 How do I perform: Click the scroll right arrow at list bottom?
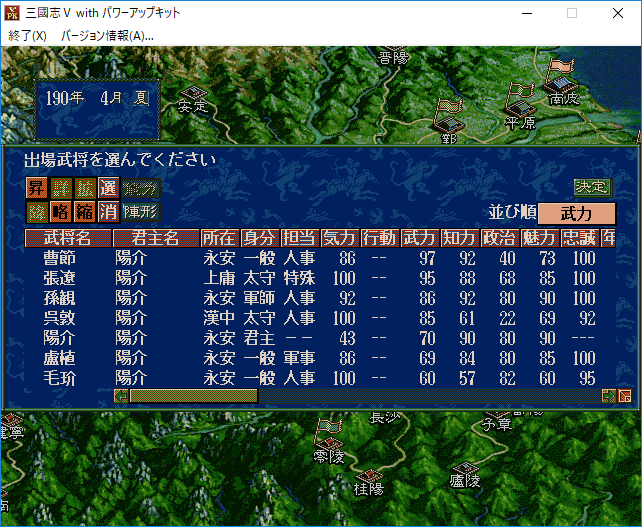[x=608, y=396]
